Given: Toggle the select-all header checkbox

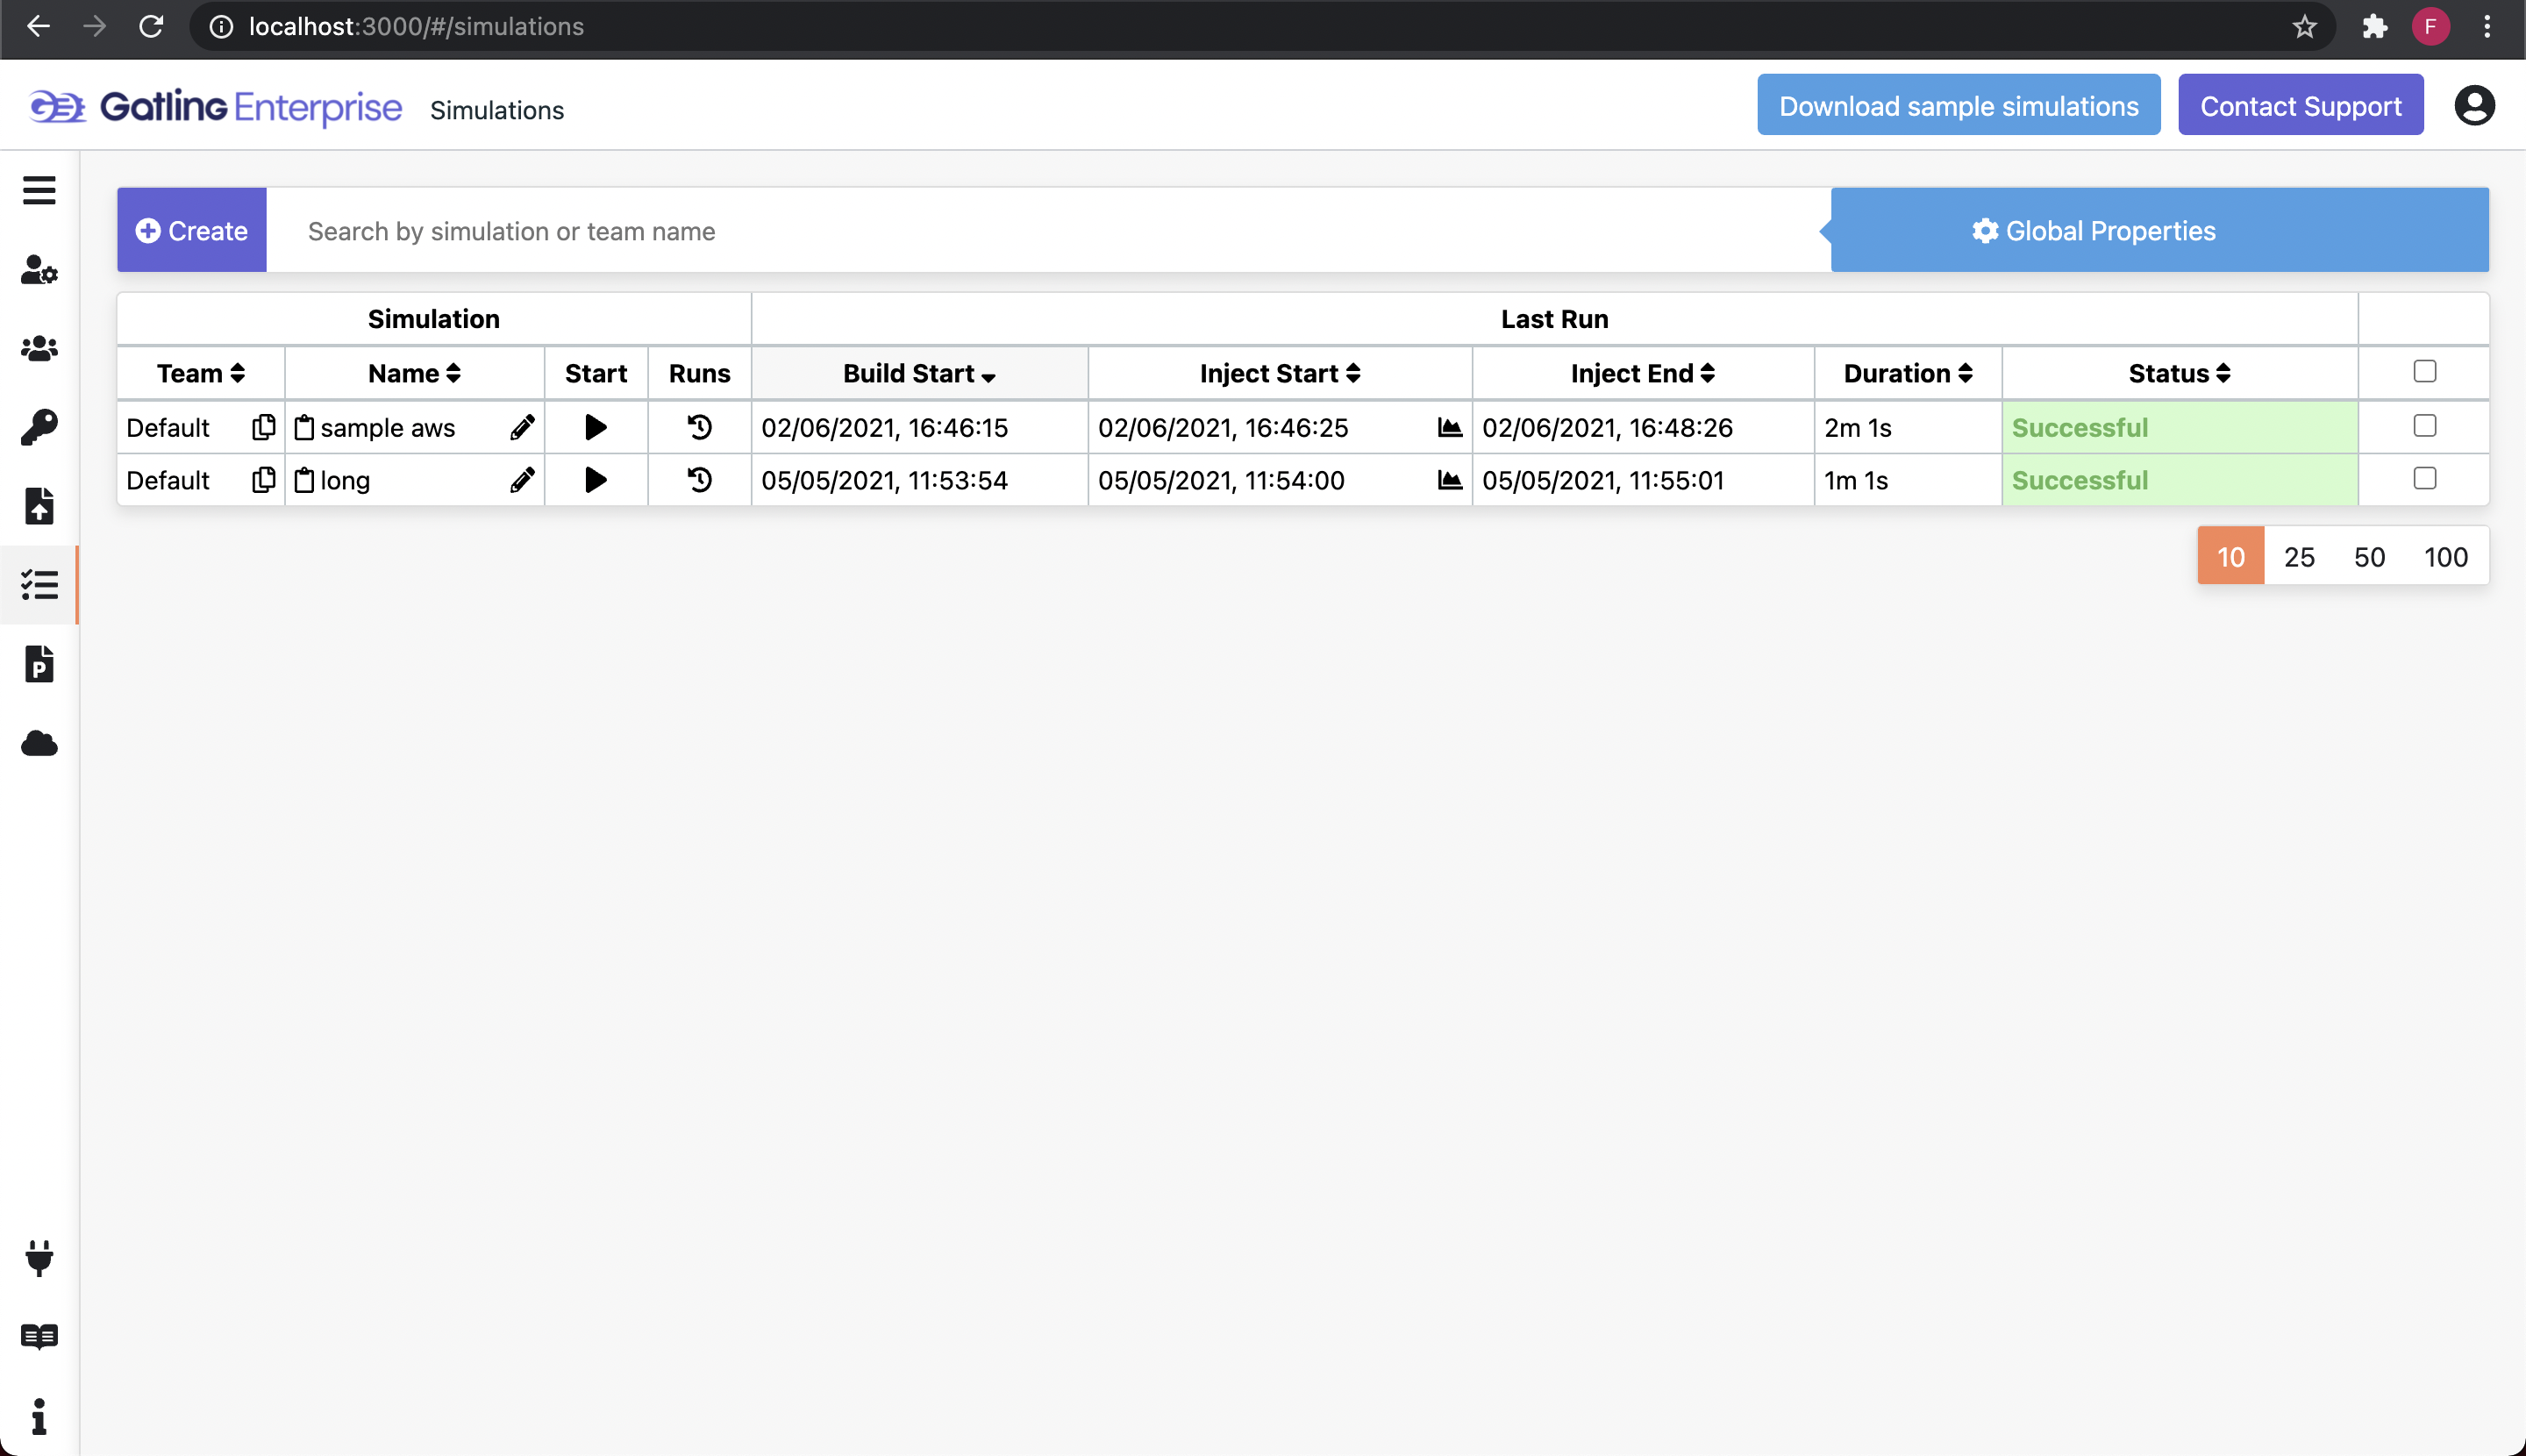Looking at the screenshot, I should tap(2423, 371).
